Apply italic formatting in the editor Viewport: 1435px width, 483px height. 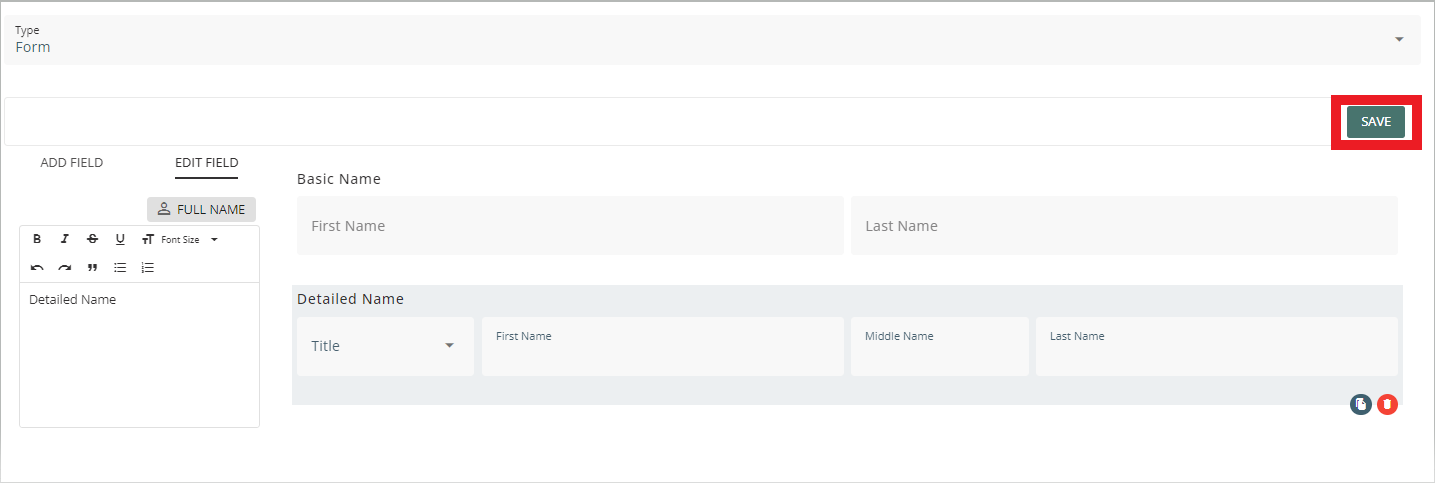coord(65,239)
